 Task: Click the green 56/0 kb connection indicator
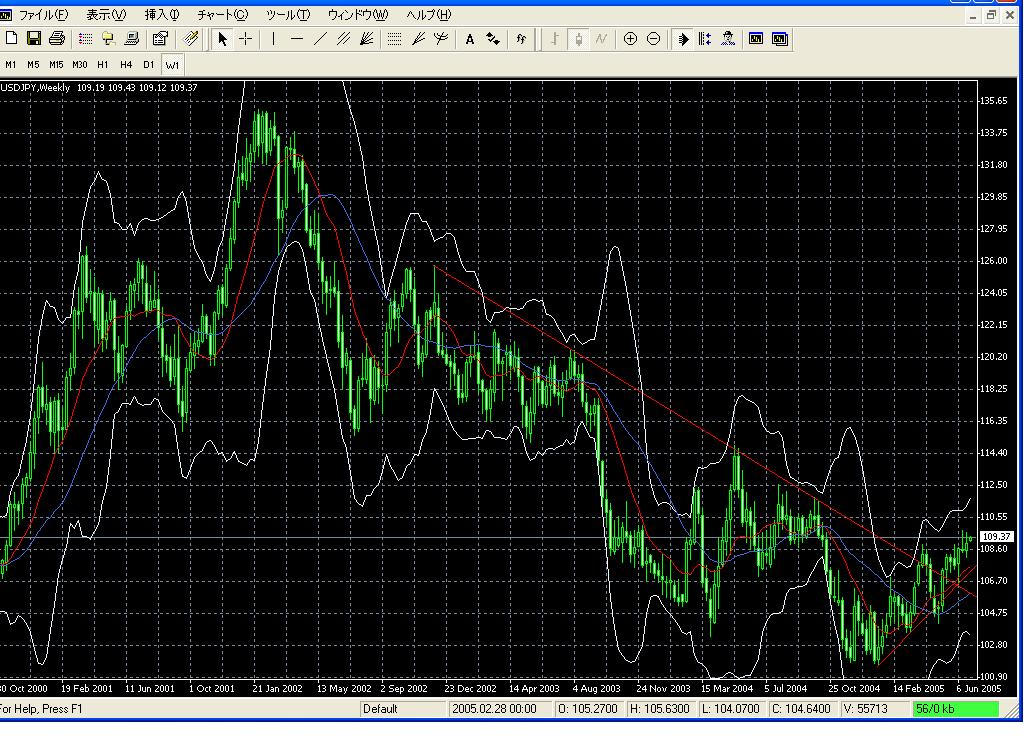pyautogui.click(x=956, y=709)
